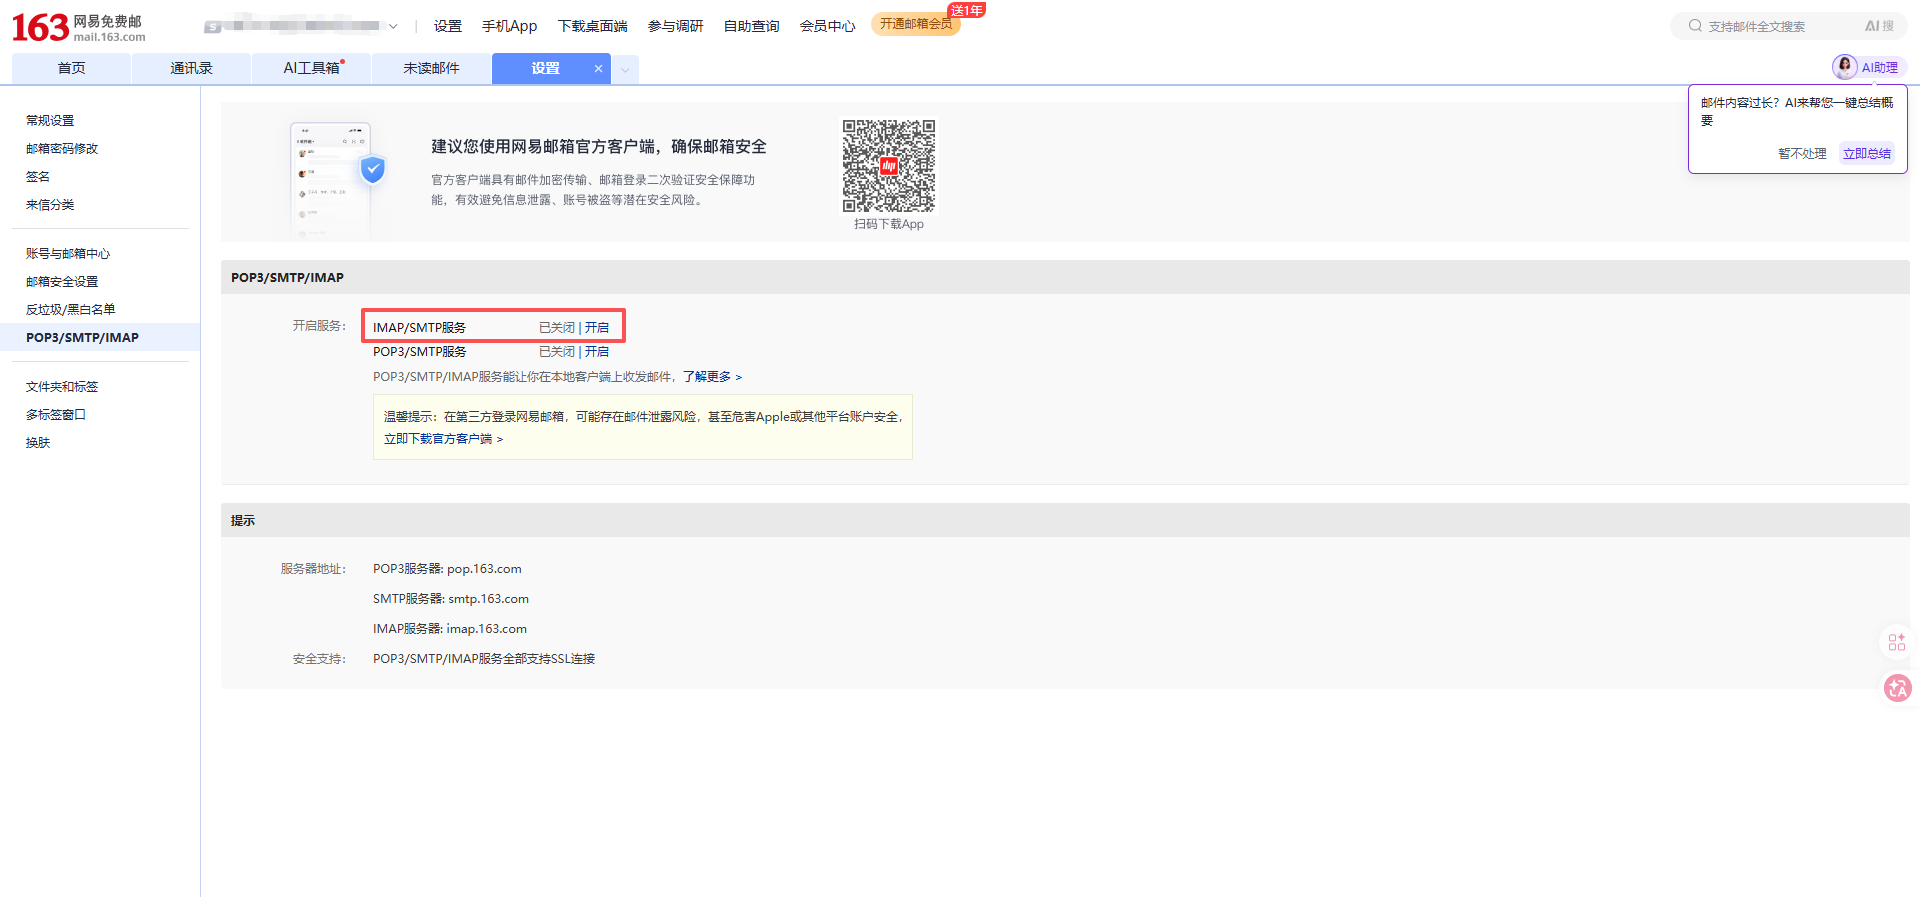Screen dimensions: 1920x897
Task: Click 参与调研 in the top navigation
Action: [676, 26]
